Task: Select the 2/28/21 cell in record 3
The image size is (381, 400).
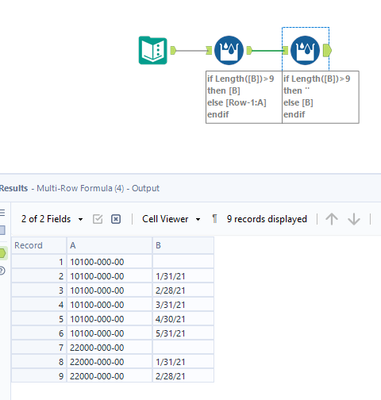Action: pyautogui.click(x=183, y=291)
